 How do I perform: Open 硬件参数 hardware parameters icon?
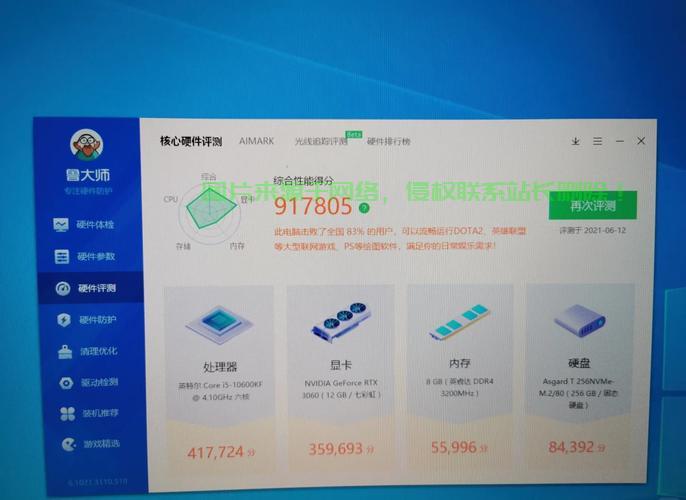click(62, 256)
